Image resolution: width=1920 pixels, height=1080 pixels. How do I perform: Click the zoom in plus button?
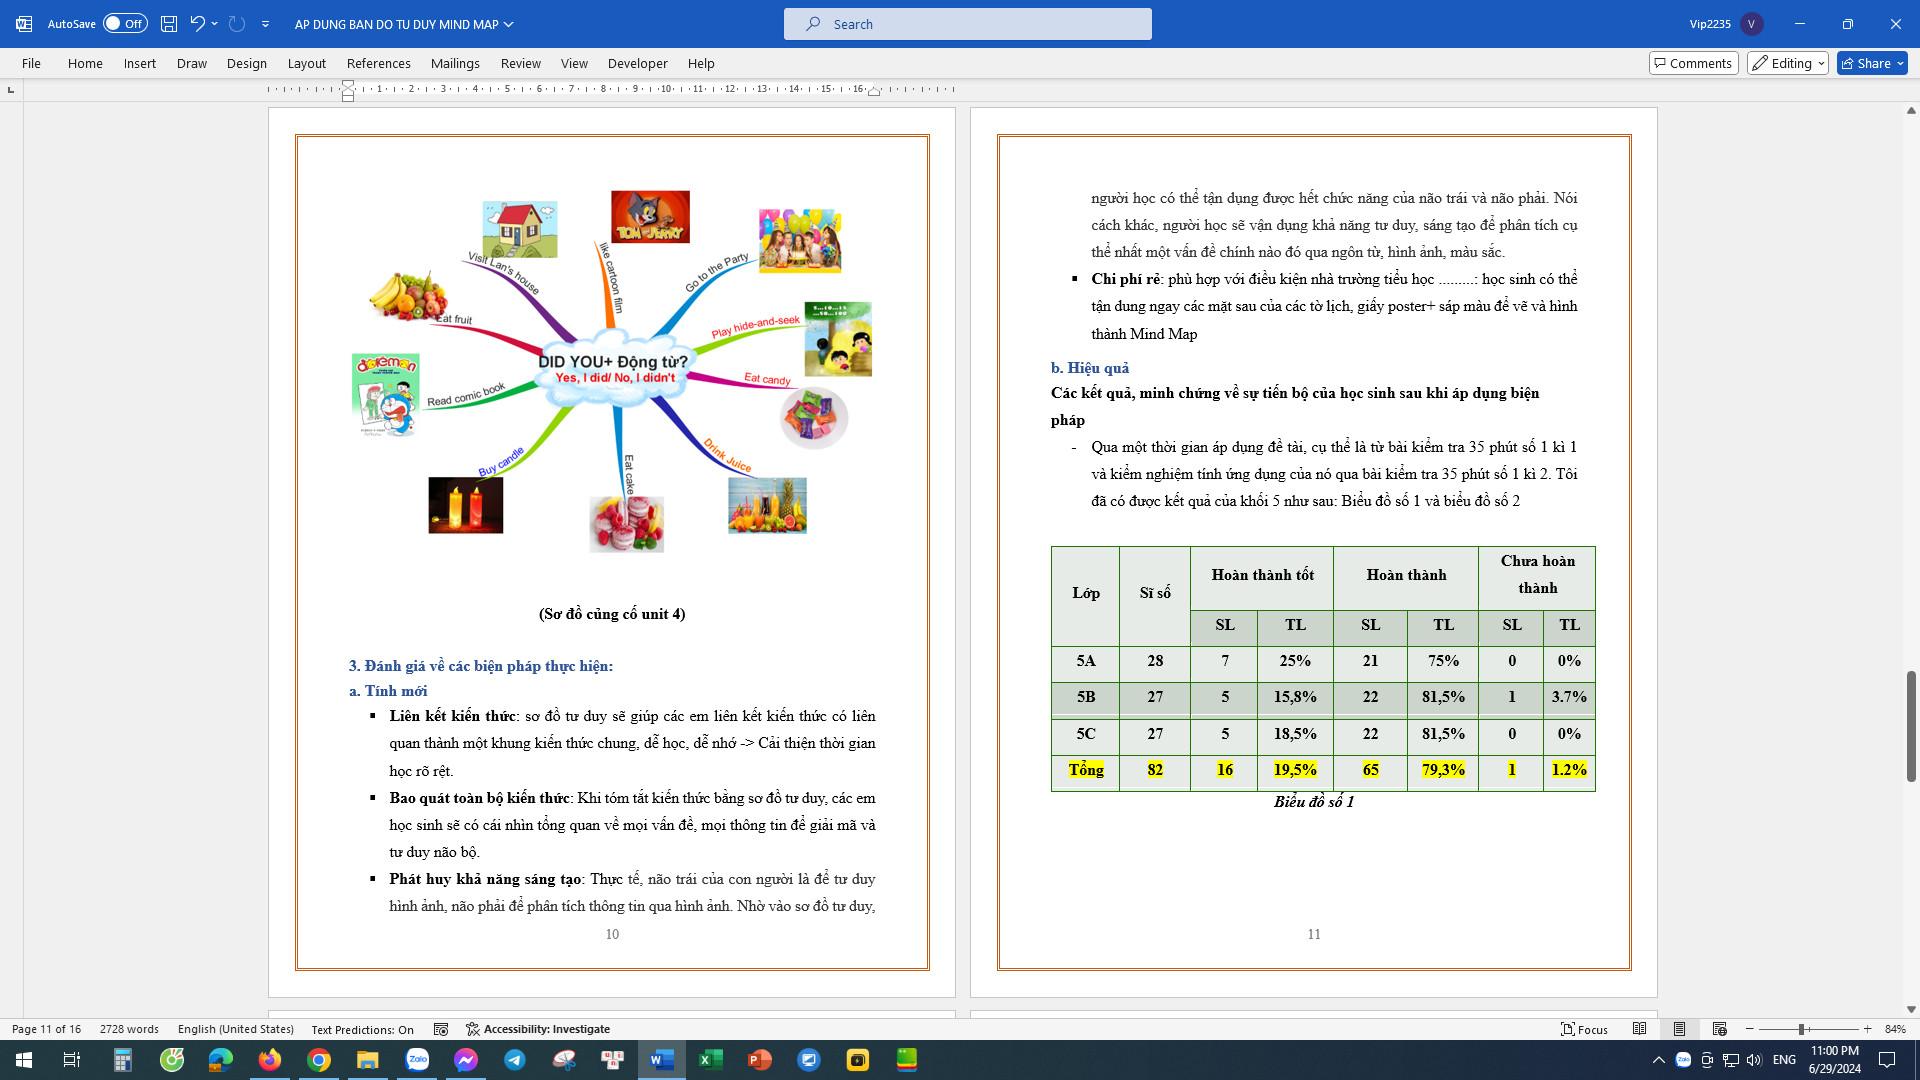click(x=1867, y=1029)
